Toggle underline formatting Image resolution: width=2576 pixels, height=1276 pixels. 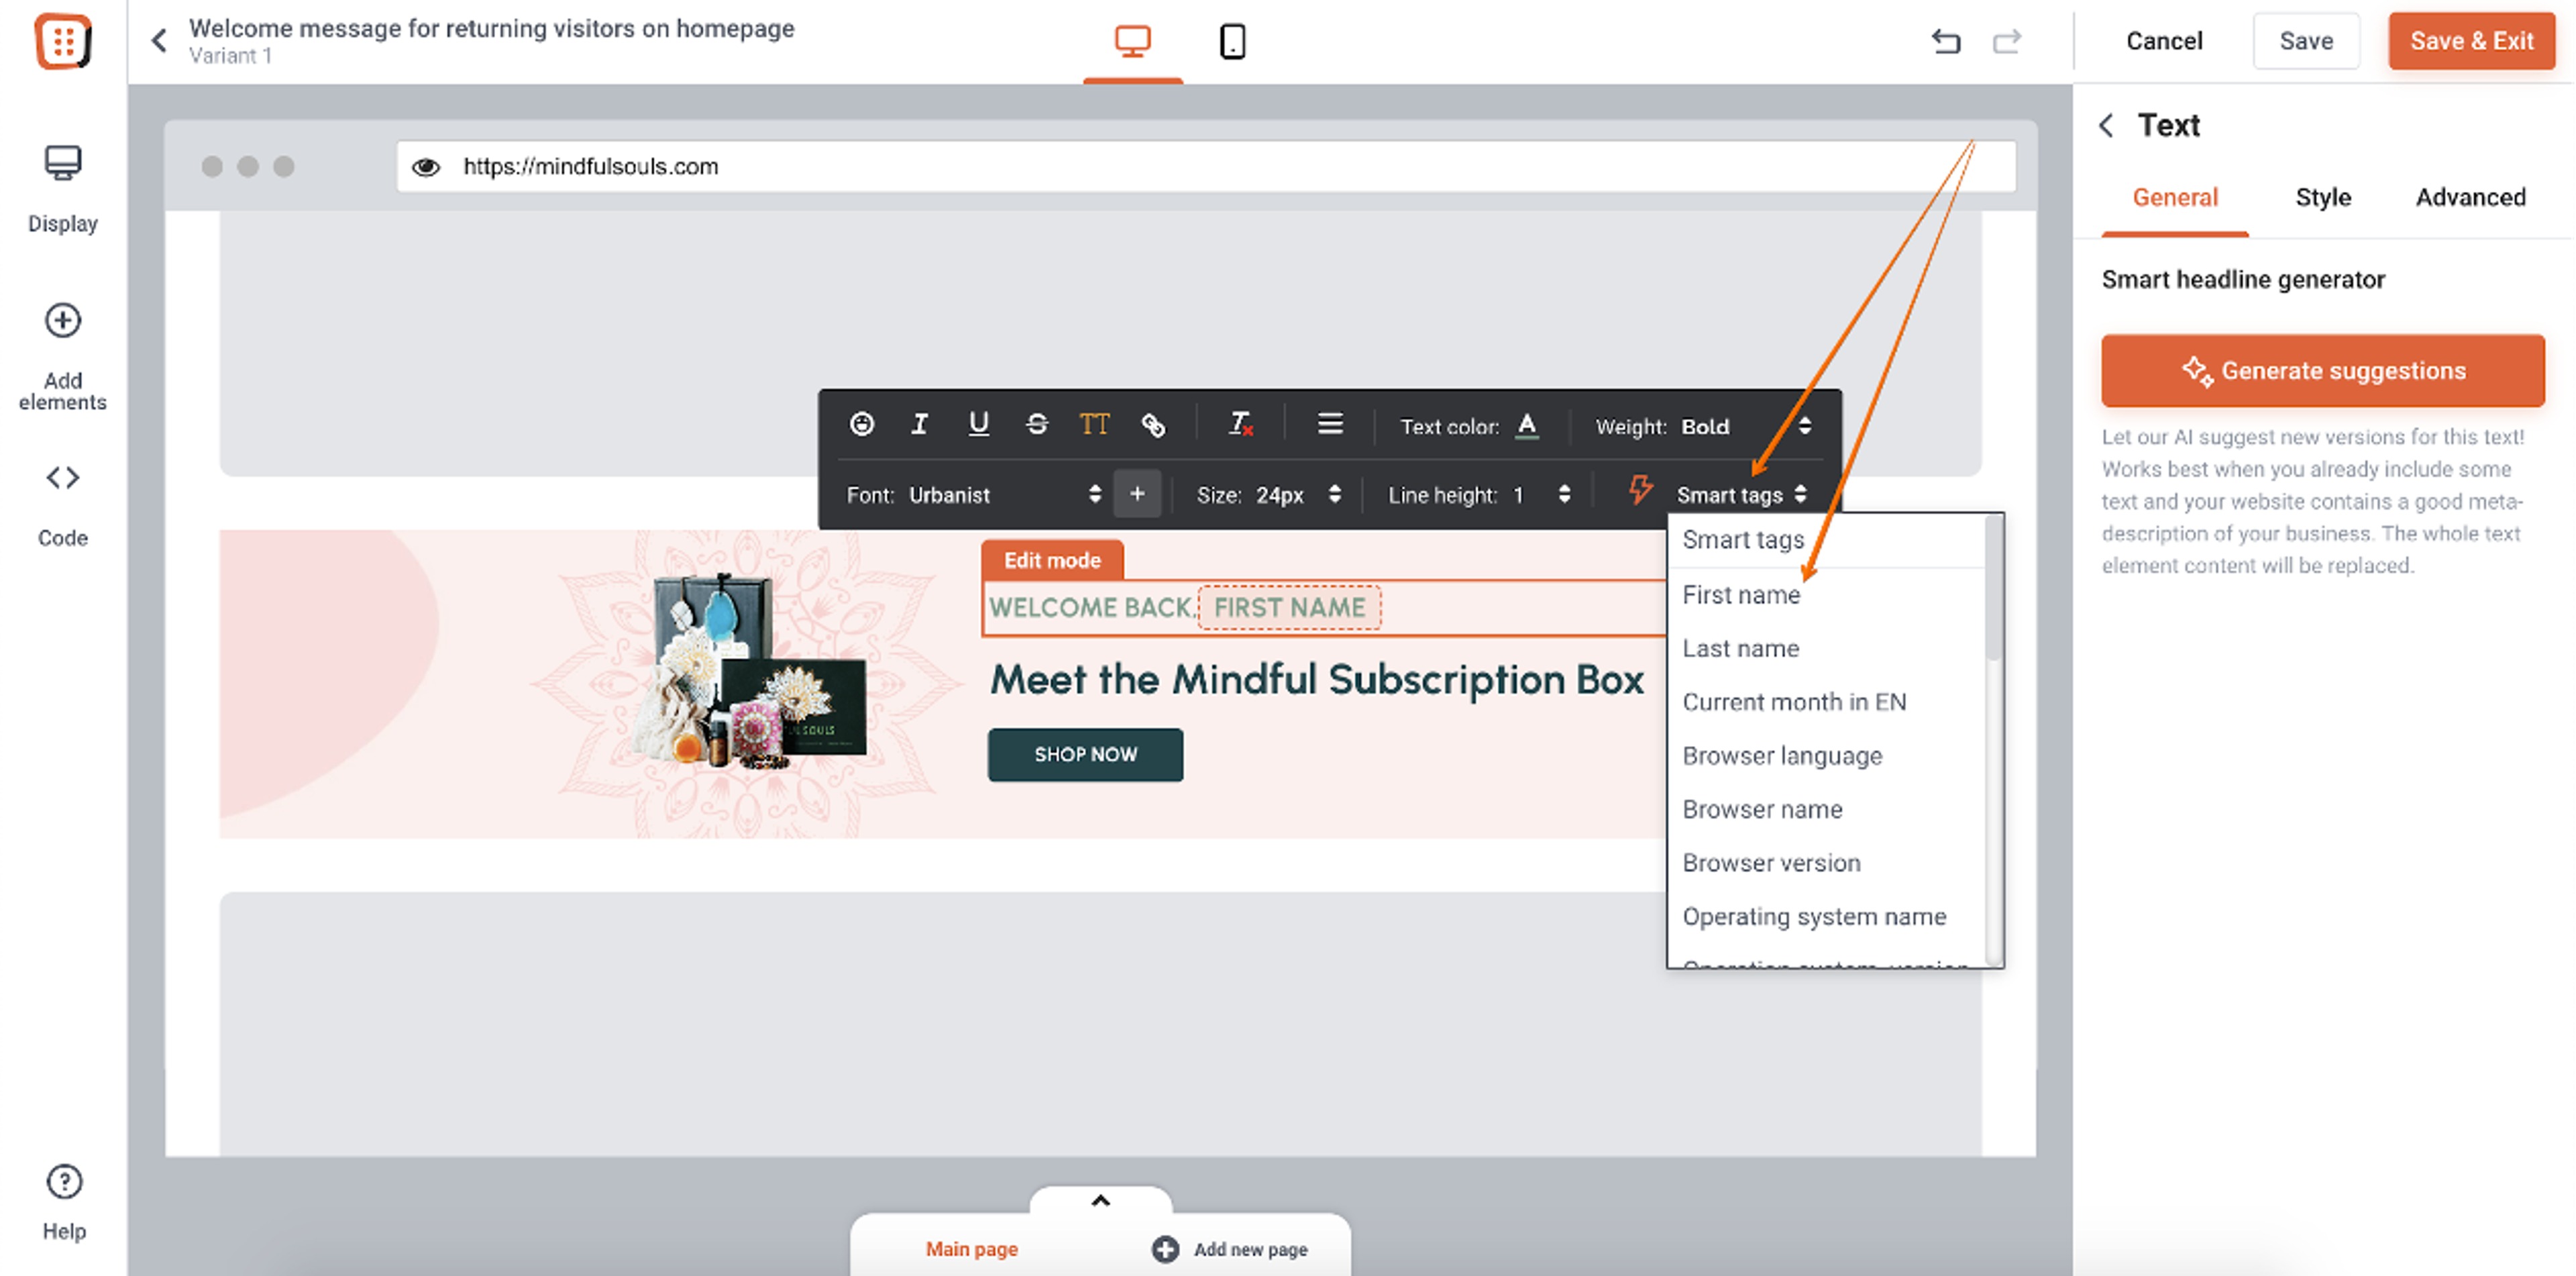pyautogui.click(x=978, y=425)
